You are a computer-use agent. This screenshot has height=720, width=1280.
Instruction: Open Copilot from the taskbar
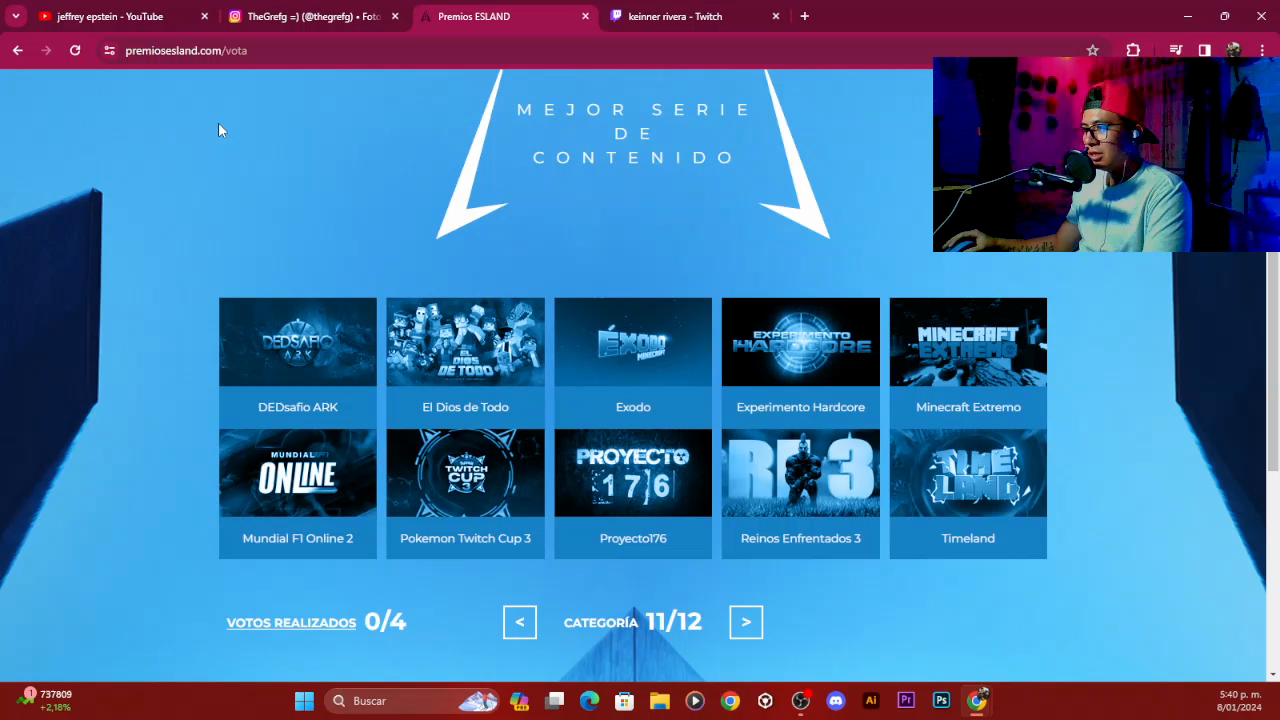519,701
